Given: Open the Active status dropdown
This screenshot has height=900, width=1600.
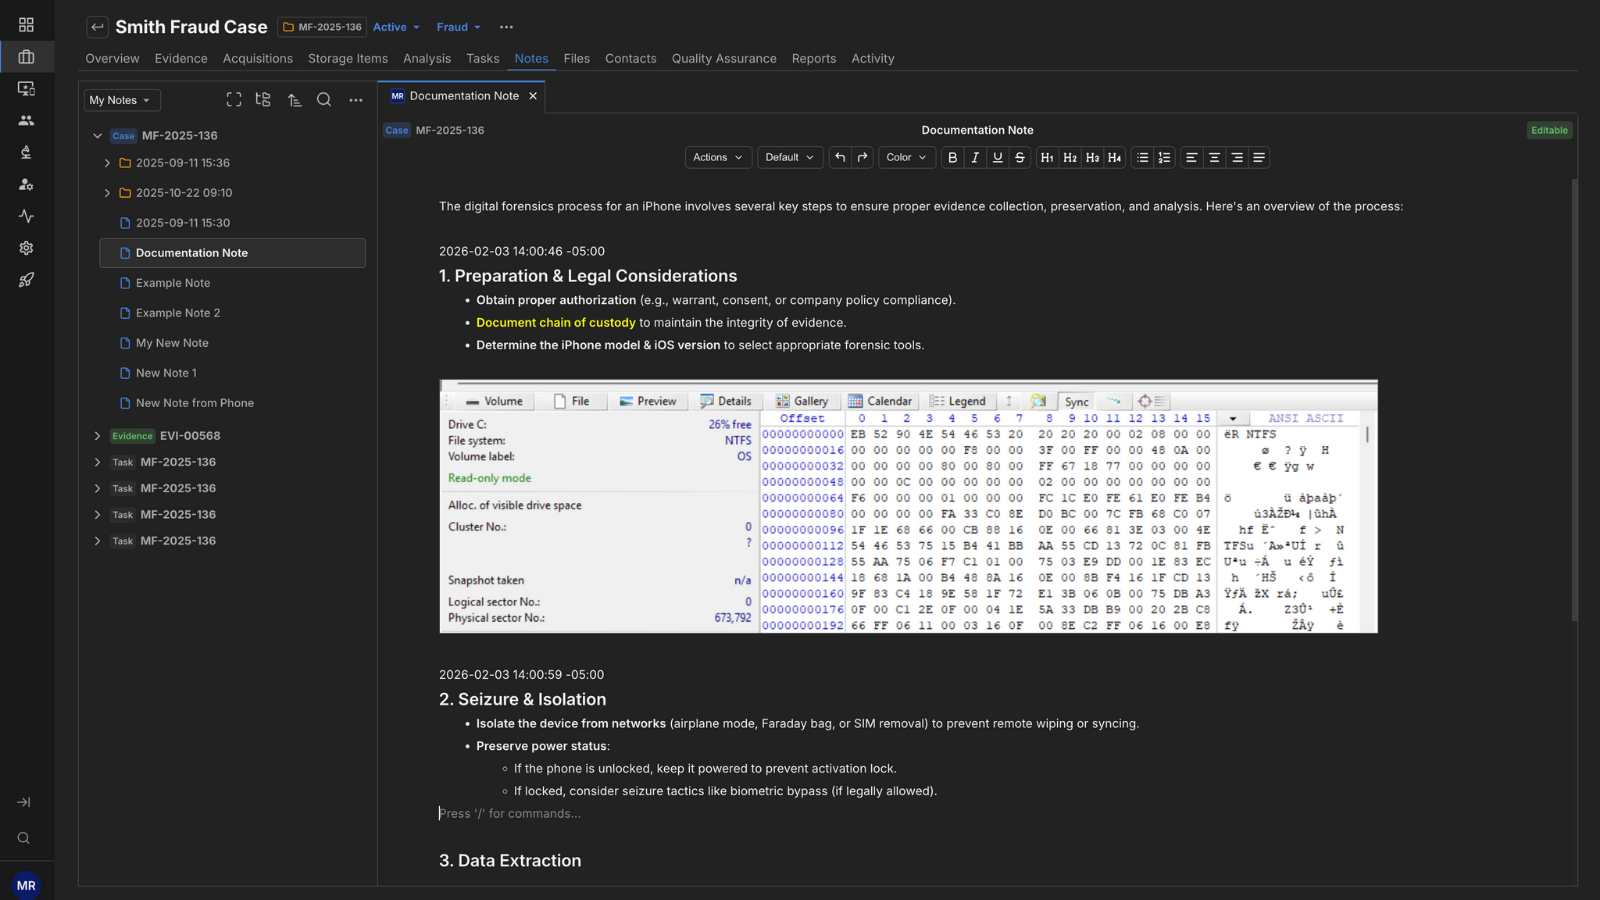Looking at the screenshot, I should [396, 27].
